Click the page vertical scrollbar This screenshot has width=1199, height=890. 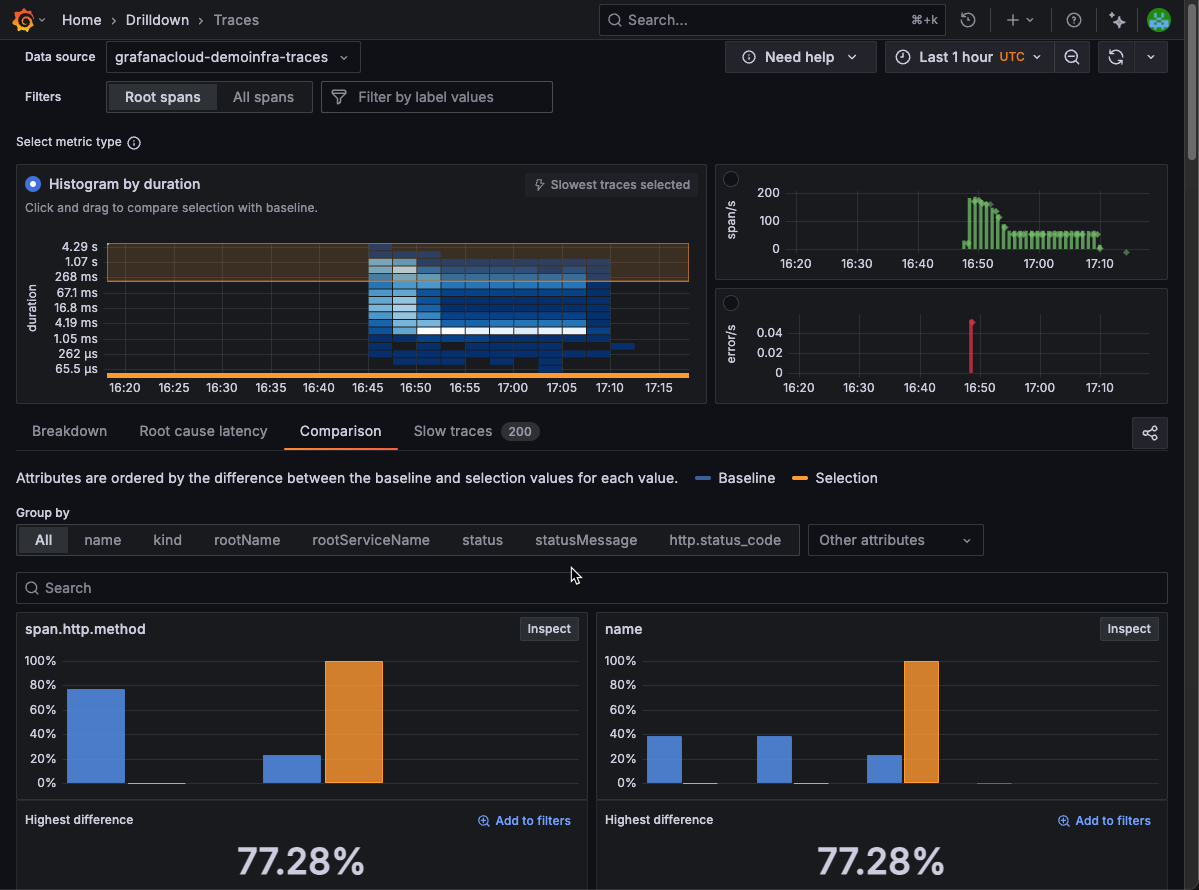click(x=1191, y=84)
